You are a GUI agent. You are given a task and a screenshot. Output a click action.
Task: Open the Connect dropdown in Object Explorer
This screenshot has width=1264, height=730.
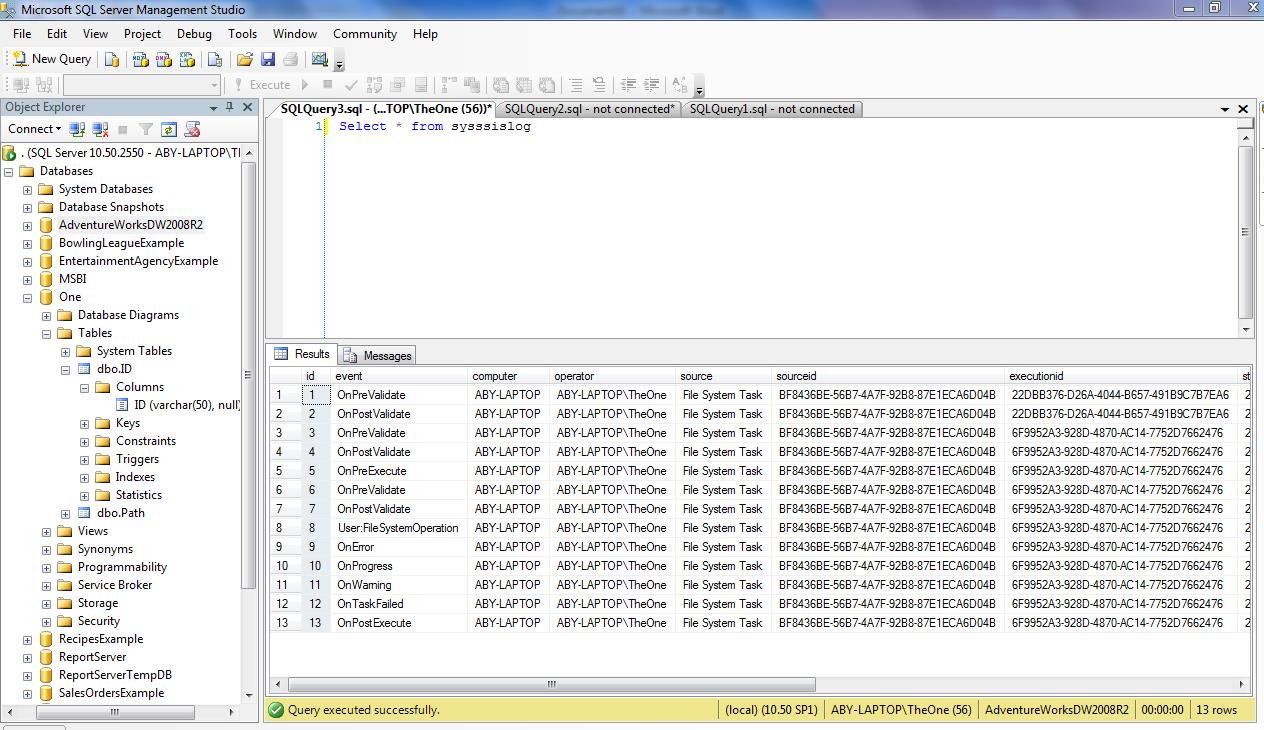tap(35, 129)
